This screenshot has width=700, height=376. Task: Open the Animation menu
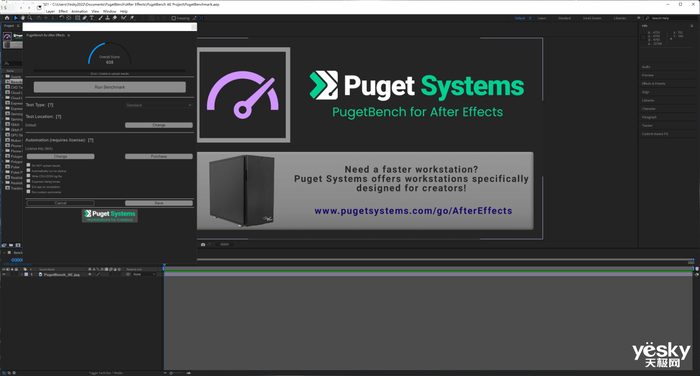pos(79,11)
